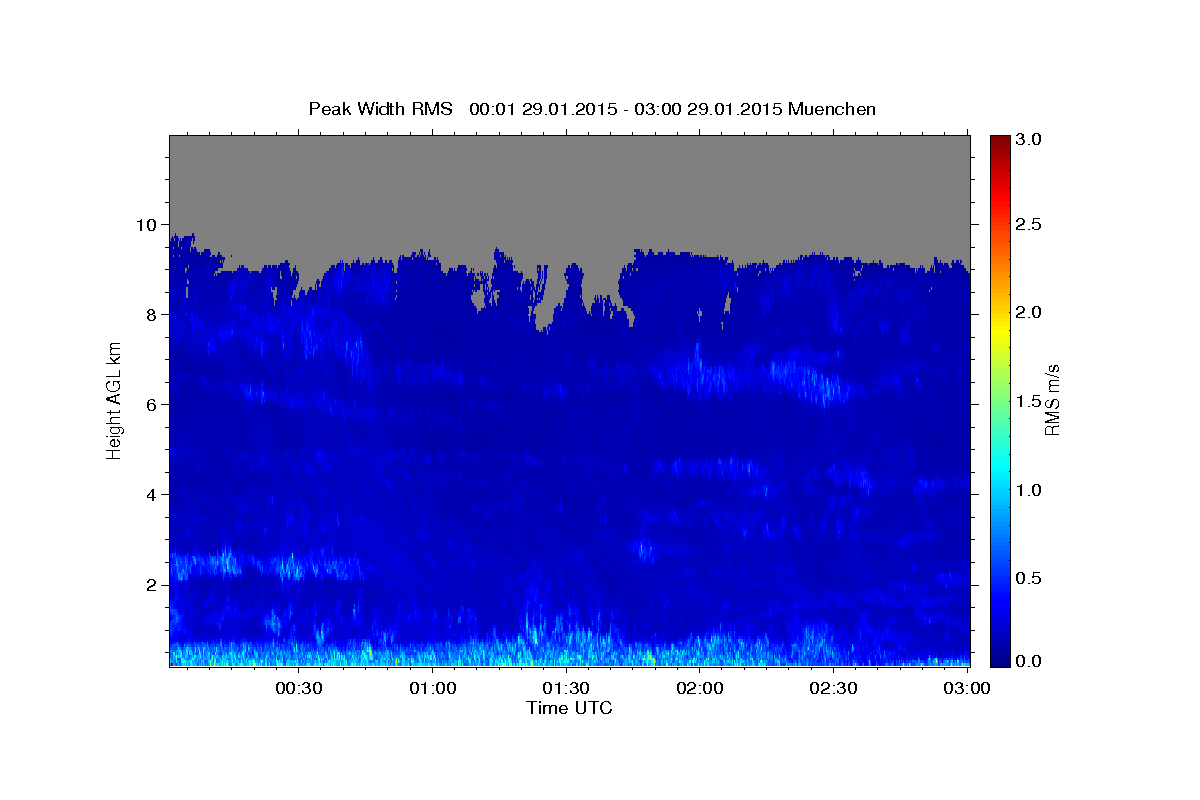1200x800 pixels.
Task: Click the 01:00 time tick label
Action: tap(435, 689)
